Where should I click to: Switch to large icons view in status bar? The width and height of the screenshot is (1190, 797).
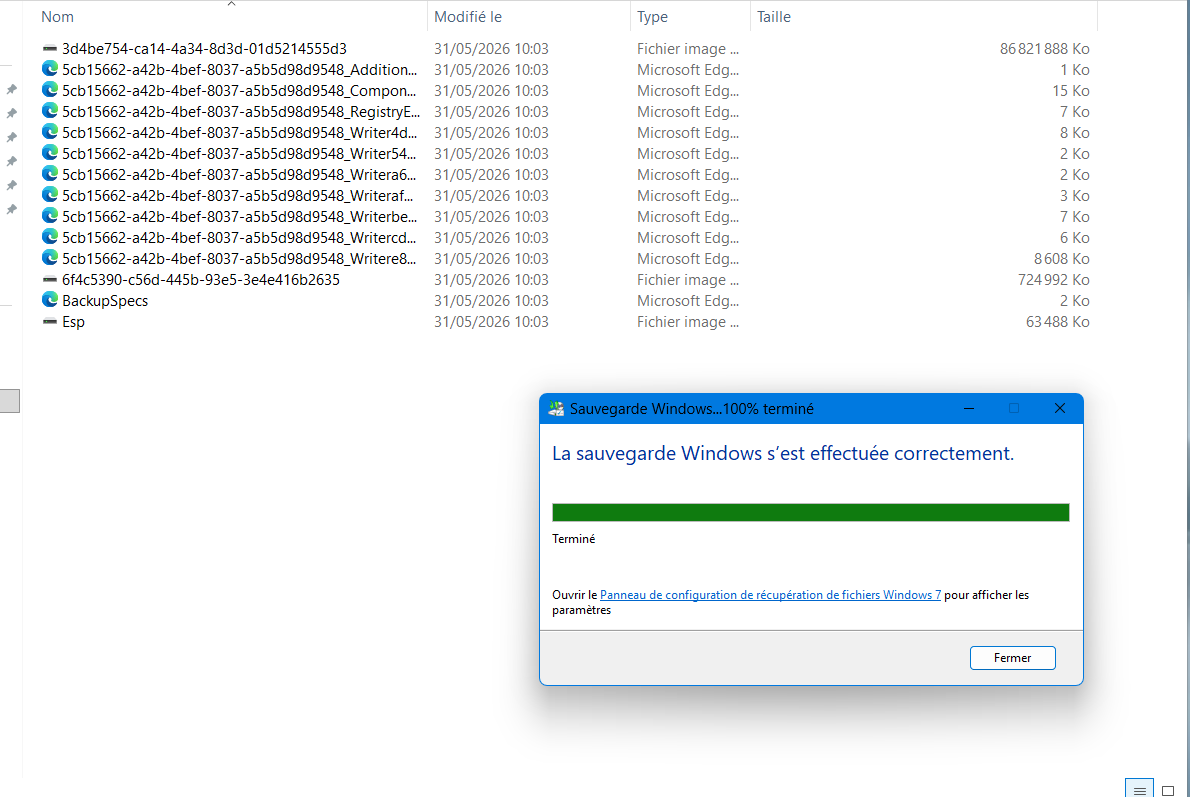coord(1168,789)
